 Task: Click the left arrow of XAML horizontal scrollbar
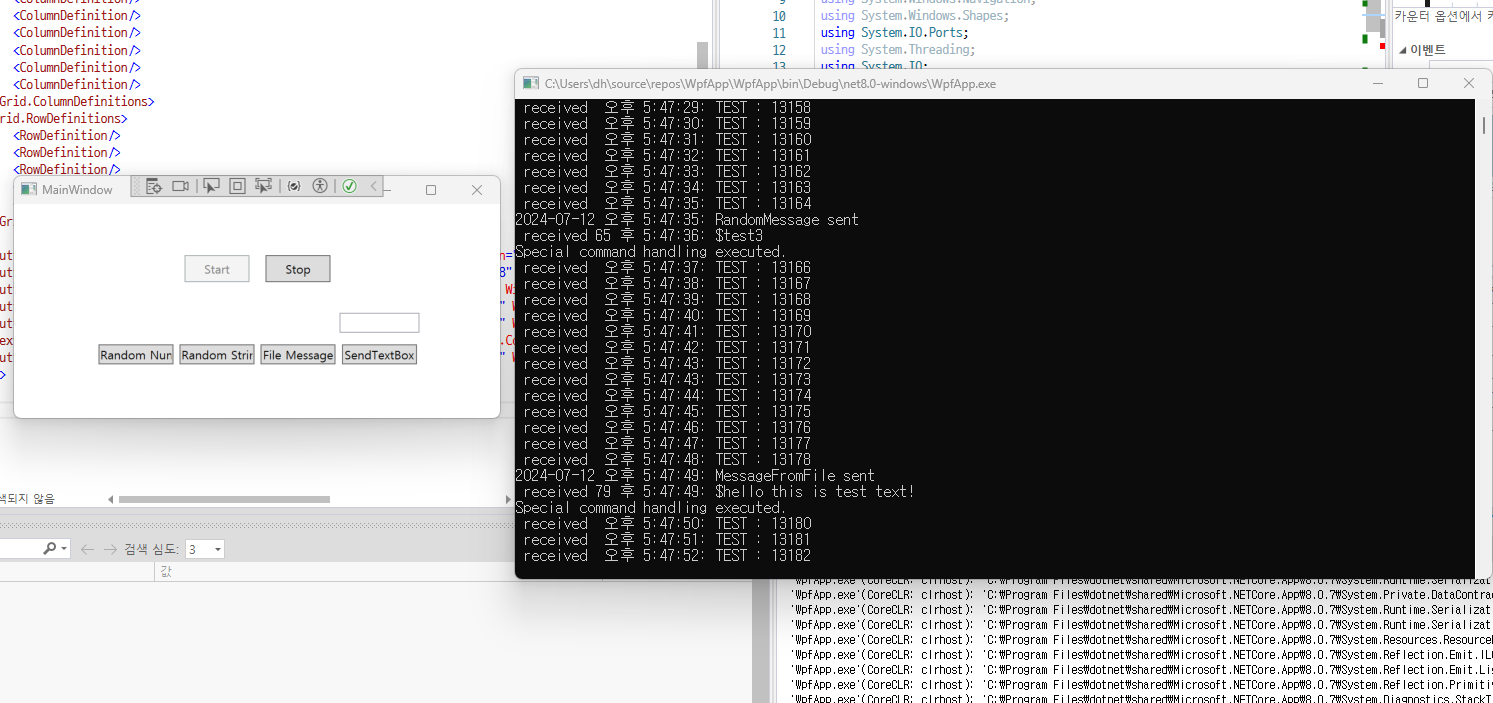110,499
